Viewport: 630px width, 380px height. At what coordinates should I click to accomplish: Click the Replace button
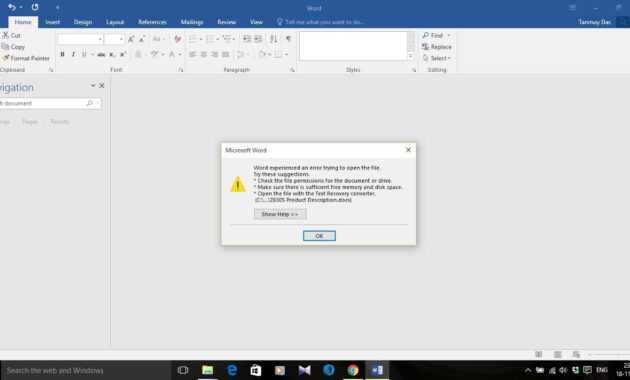tap(437, 47)
